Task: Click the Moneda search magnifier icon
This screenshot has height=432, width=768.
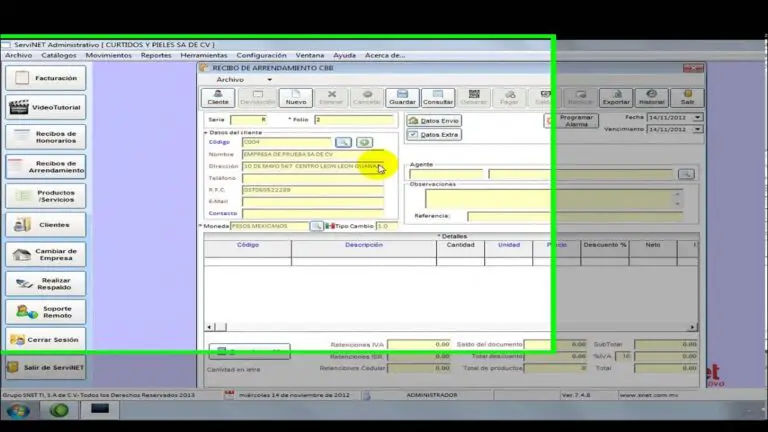Action: [x=316, y=226]
